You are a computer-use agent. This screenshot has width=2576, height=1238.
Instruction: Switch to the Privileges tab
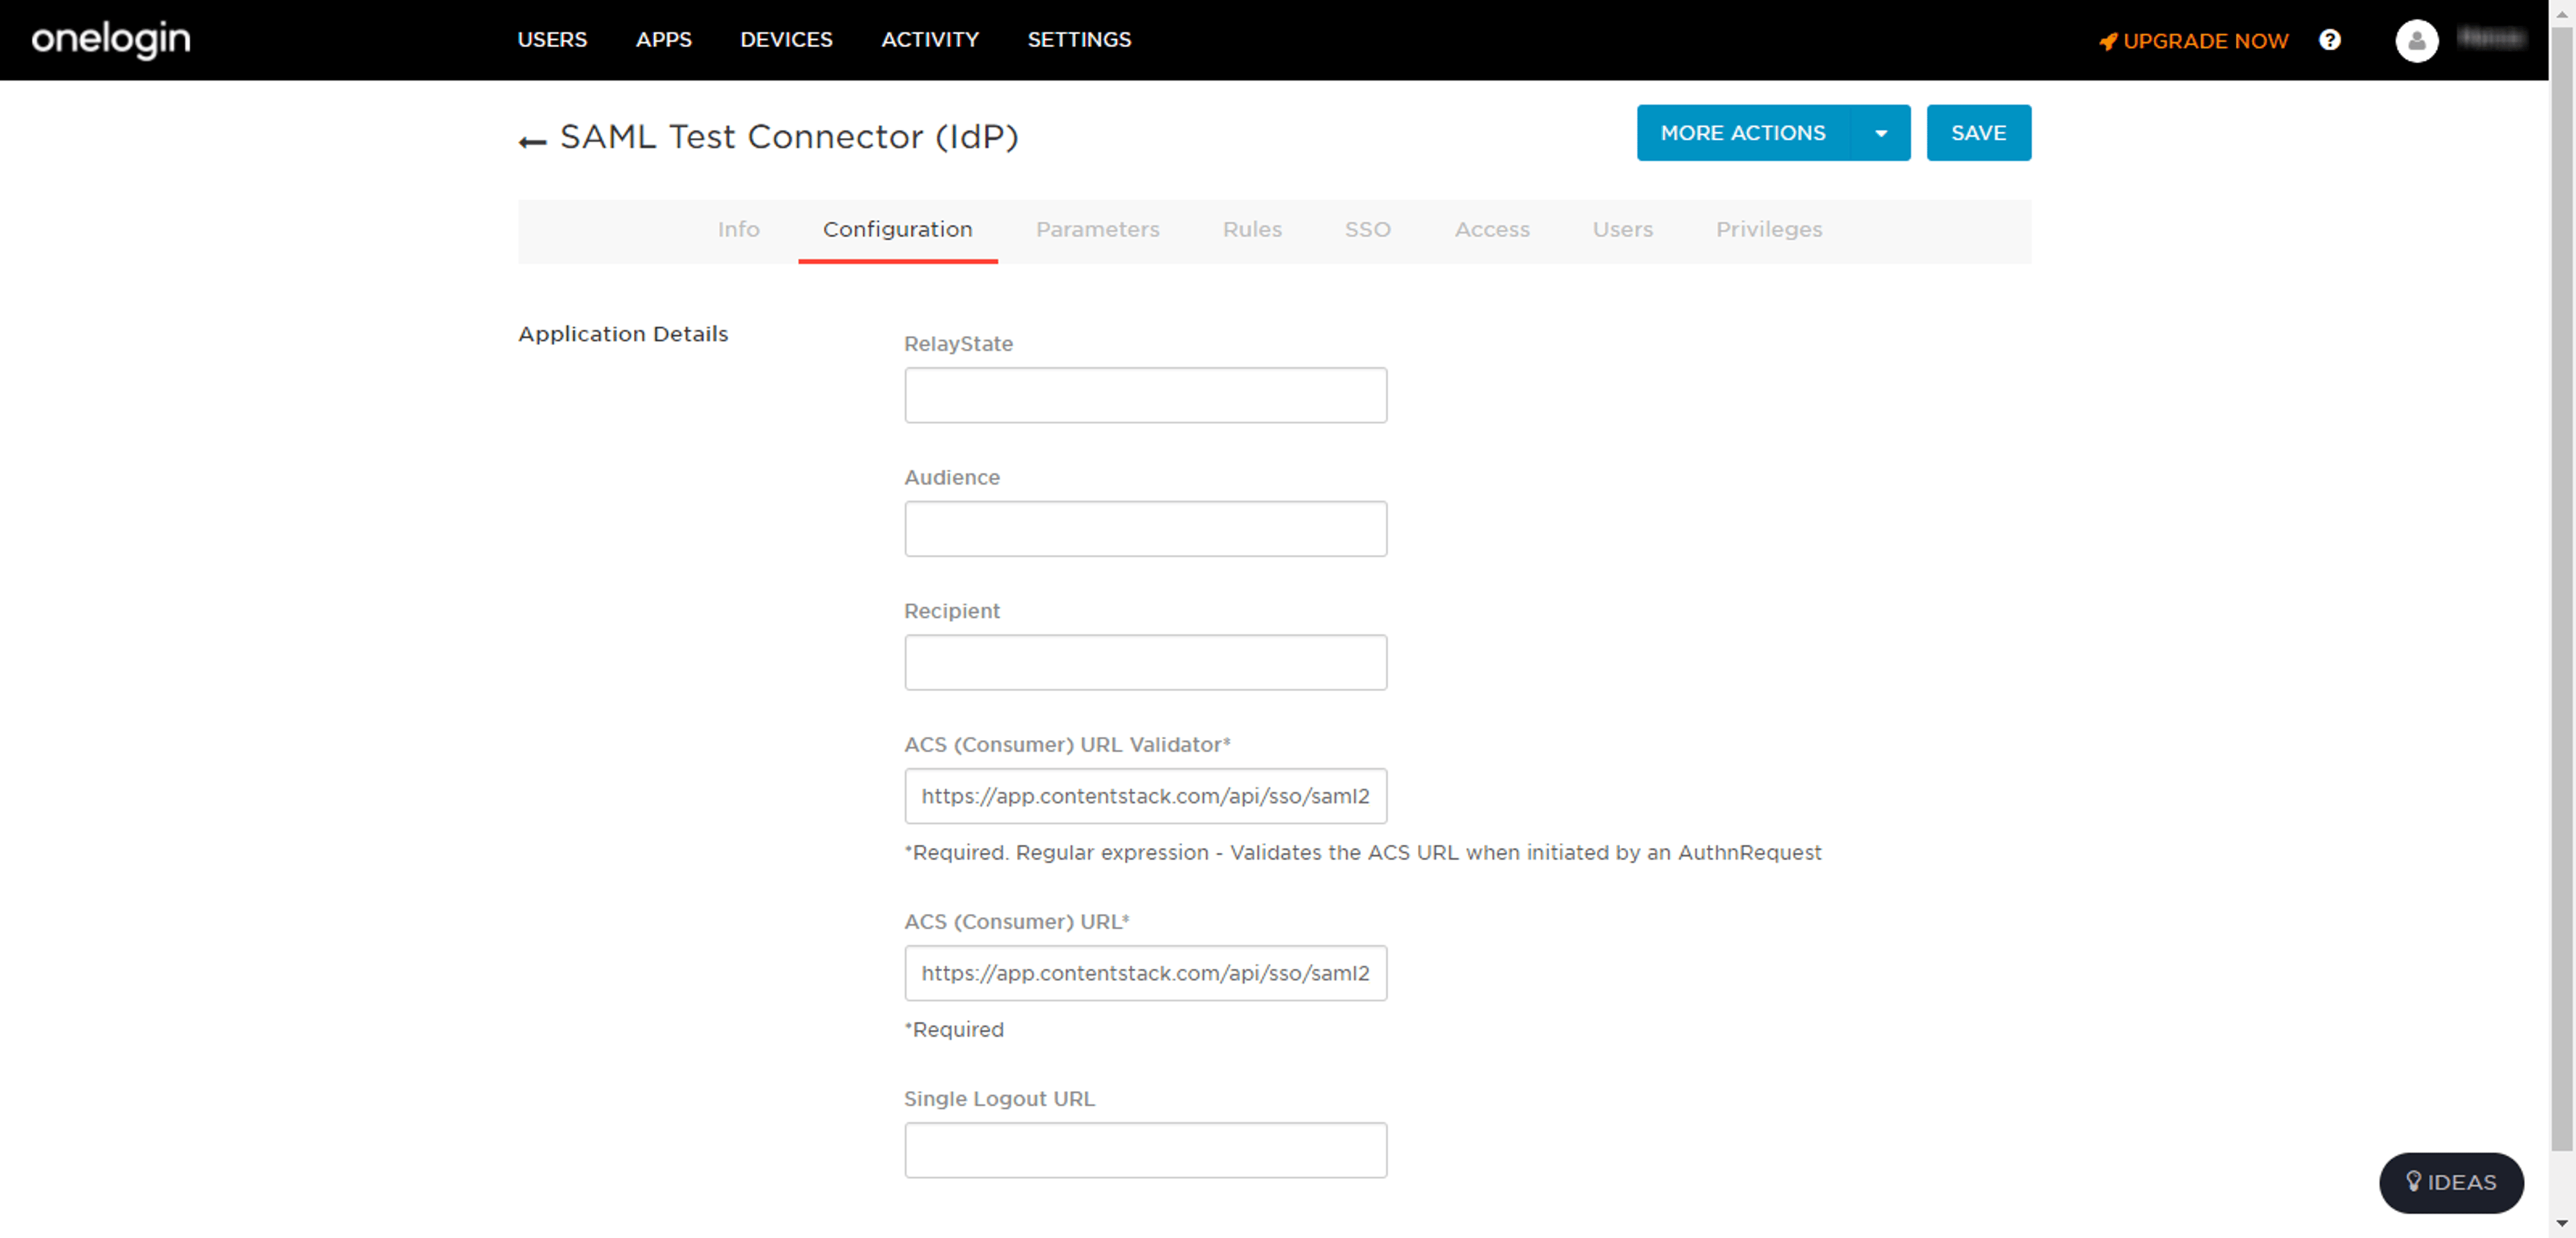tap(1768, 230)
